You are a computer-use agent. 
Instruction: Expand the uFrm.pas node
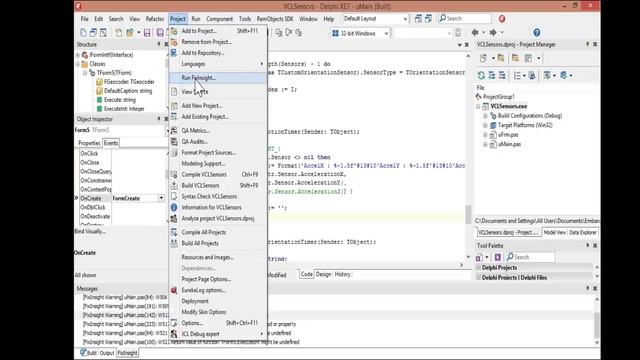[485, 135]
